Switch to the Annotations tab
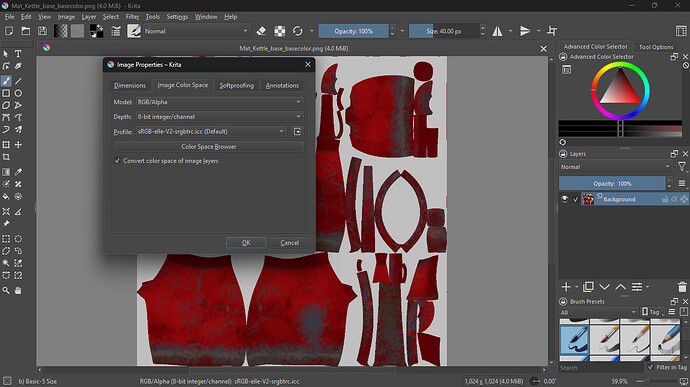 pyautogui.click(x=282, y=85)
